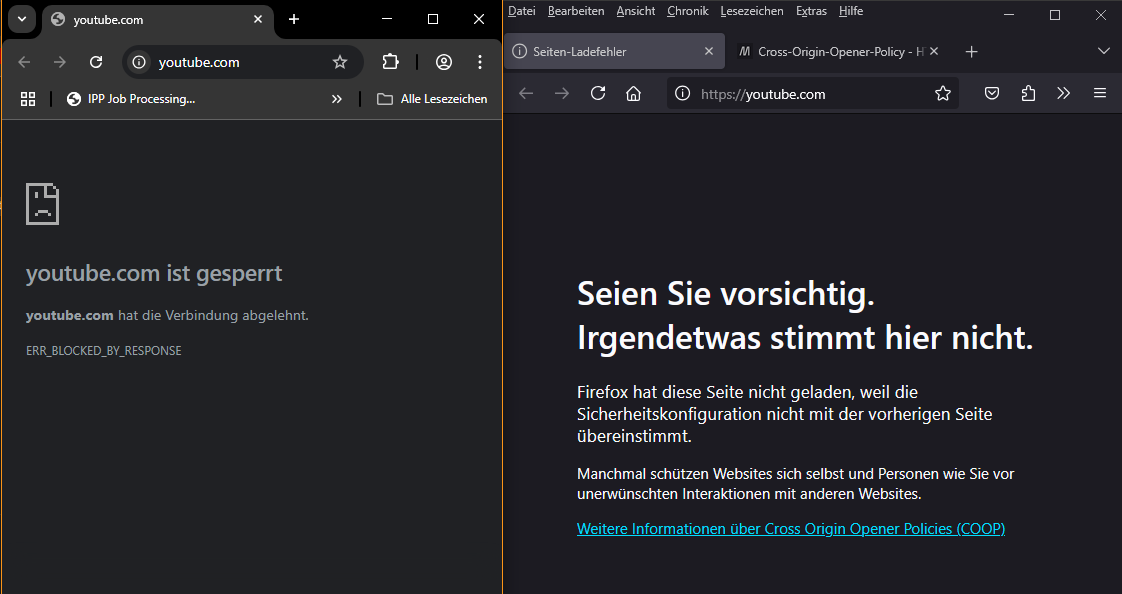Reload page in Firefox
Image resolution: width=1122 pixels, height=594 pixels.
[598, 93]
